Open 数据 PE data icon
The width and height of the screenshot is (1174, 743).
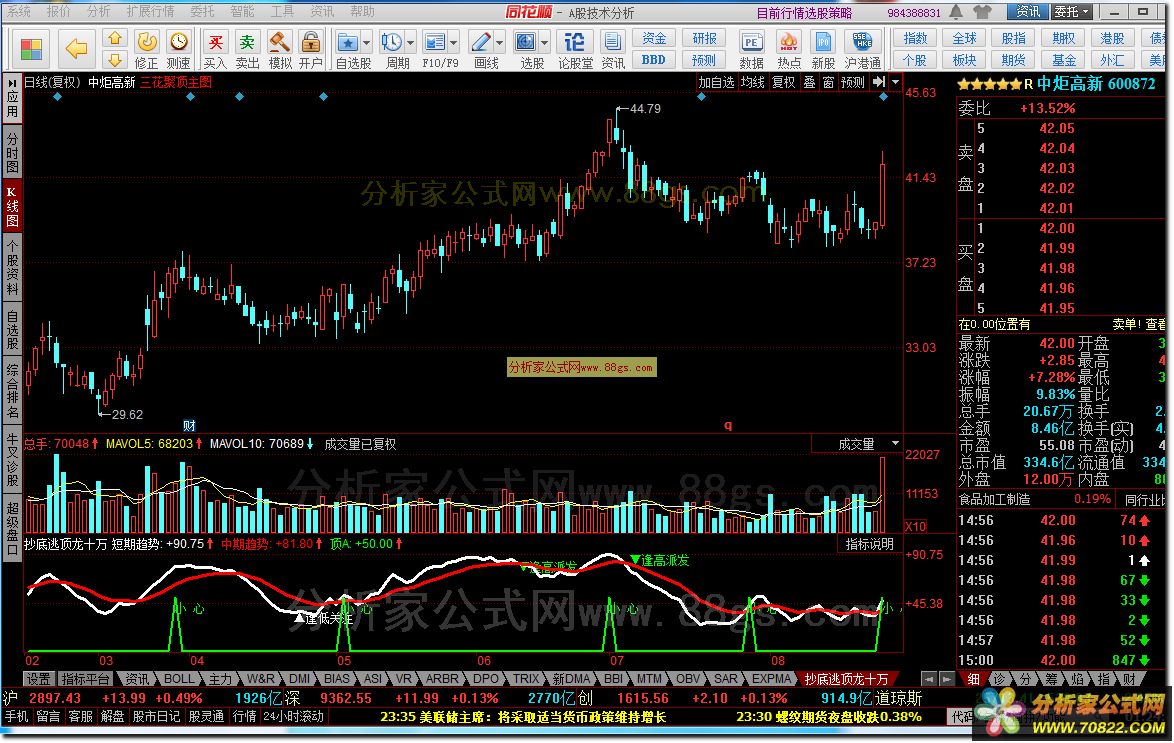click(x=751, y=49)
